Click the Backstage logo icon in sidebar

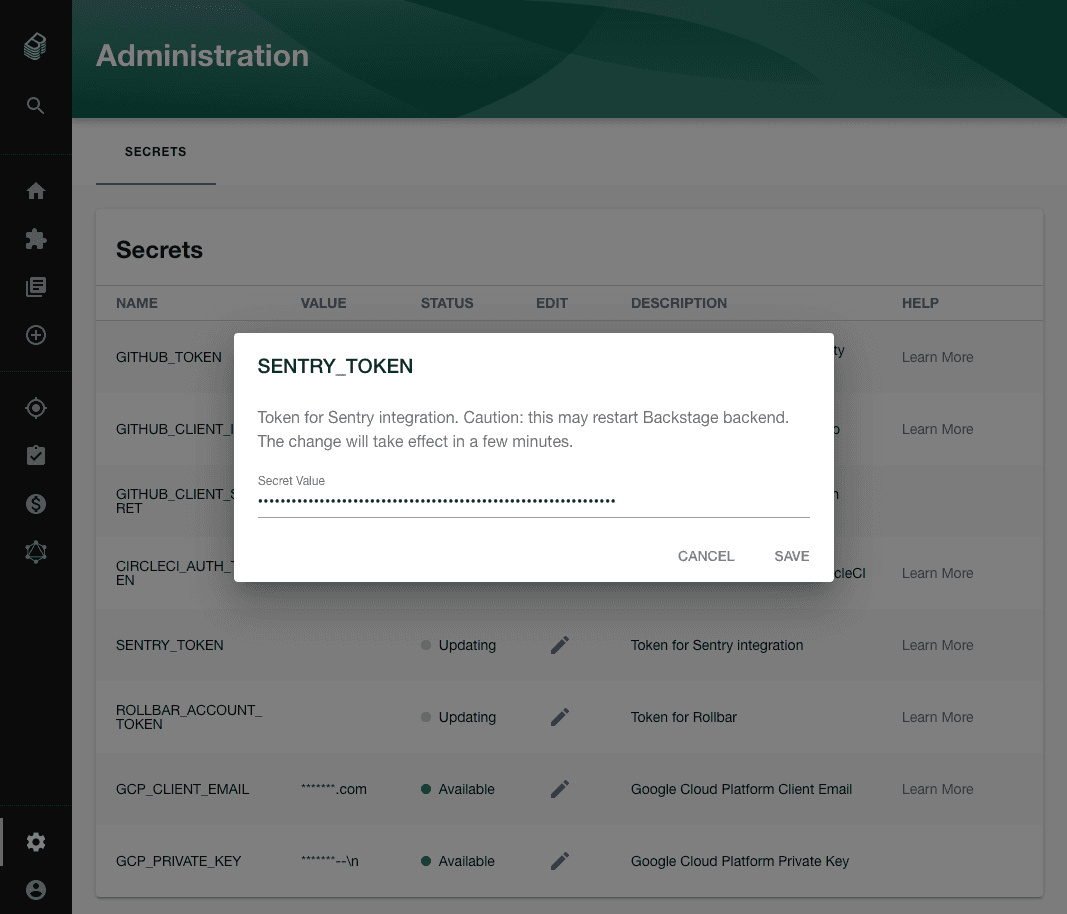(35, 46)
